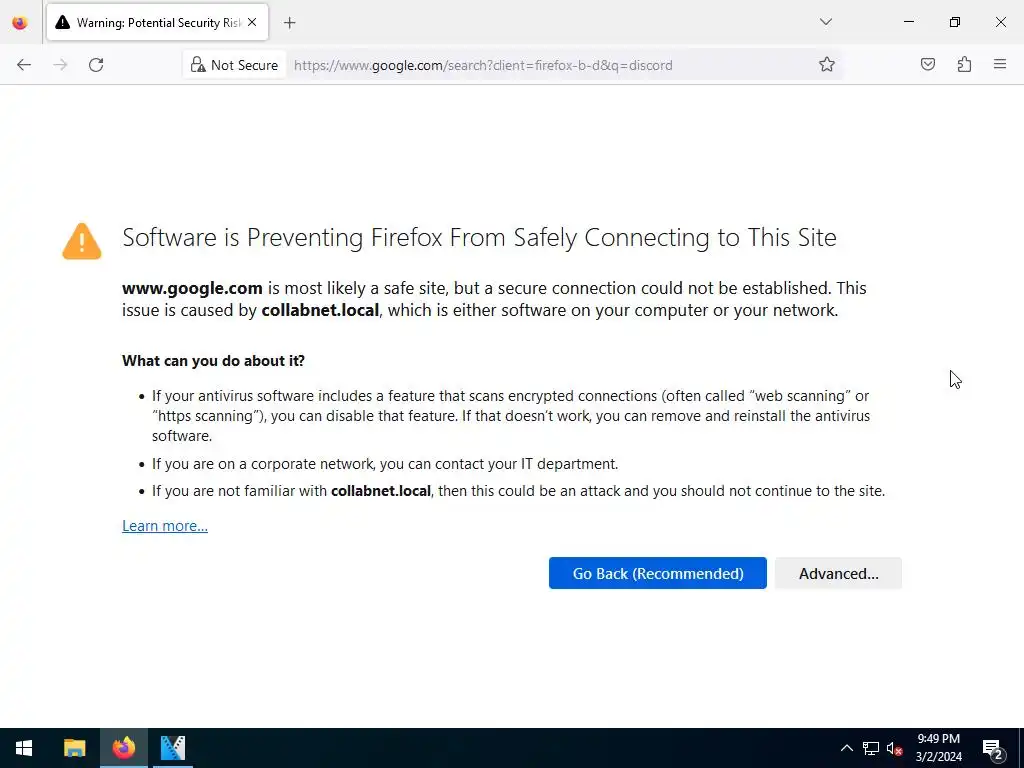
Task: Reload the current page
Action: click(96, 65)
